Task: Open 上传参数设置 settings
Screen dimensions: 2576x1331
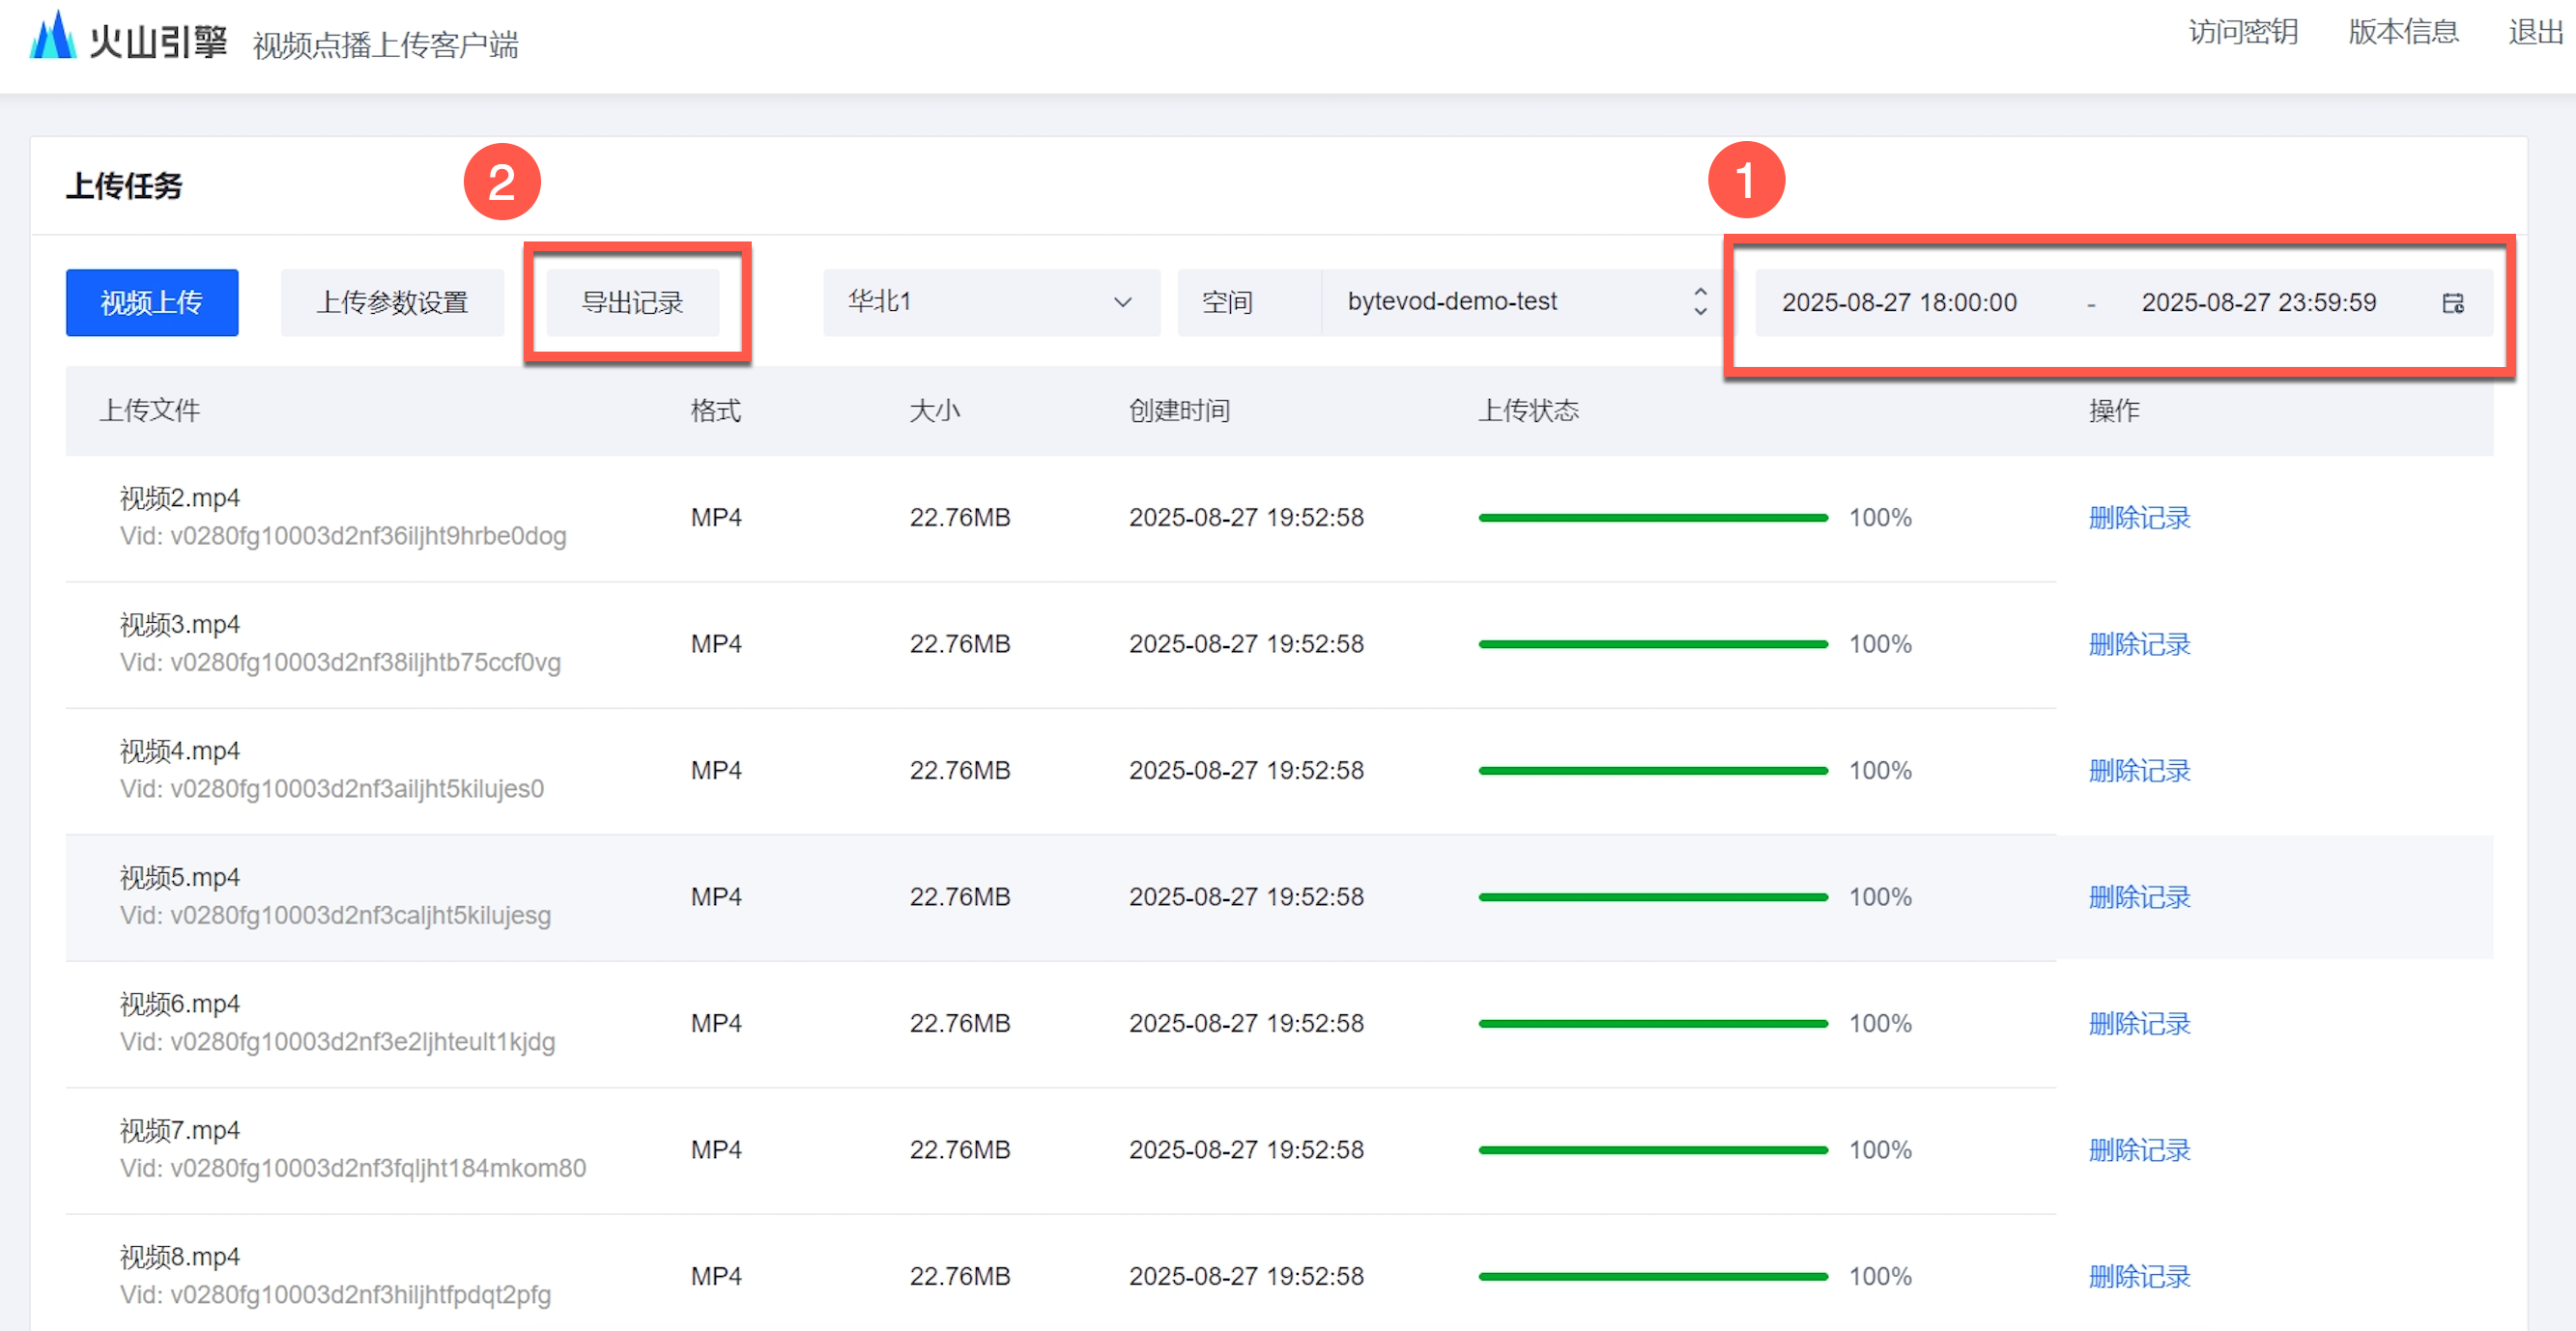Action: pos(392,302)
